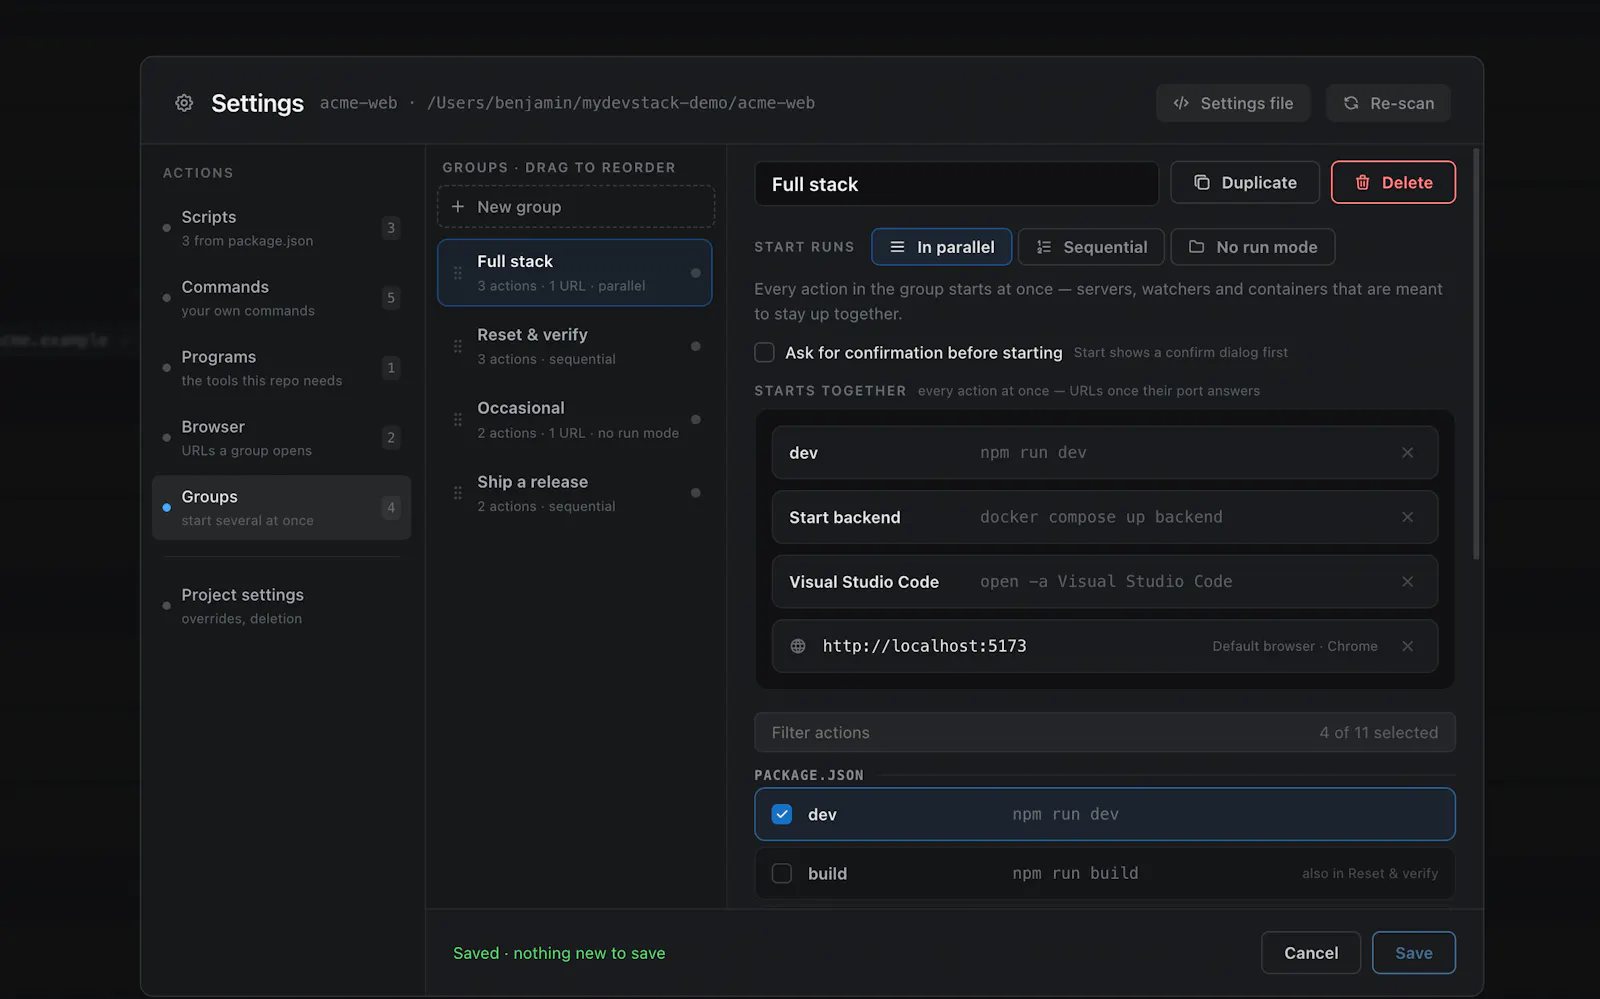The width and height of the screenshot is (1600, 999).
Task: Click the drag handle of Reset & verify
Action: (458, 346)
